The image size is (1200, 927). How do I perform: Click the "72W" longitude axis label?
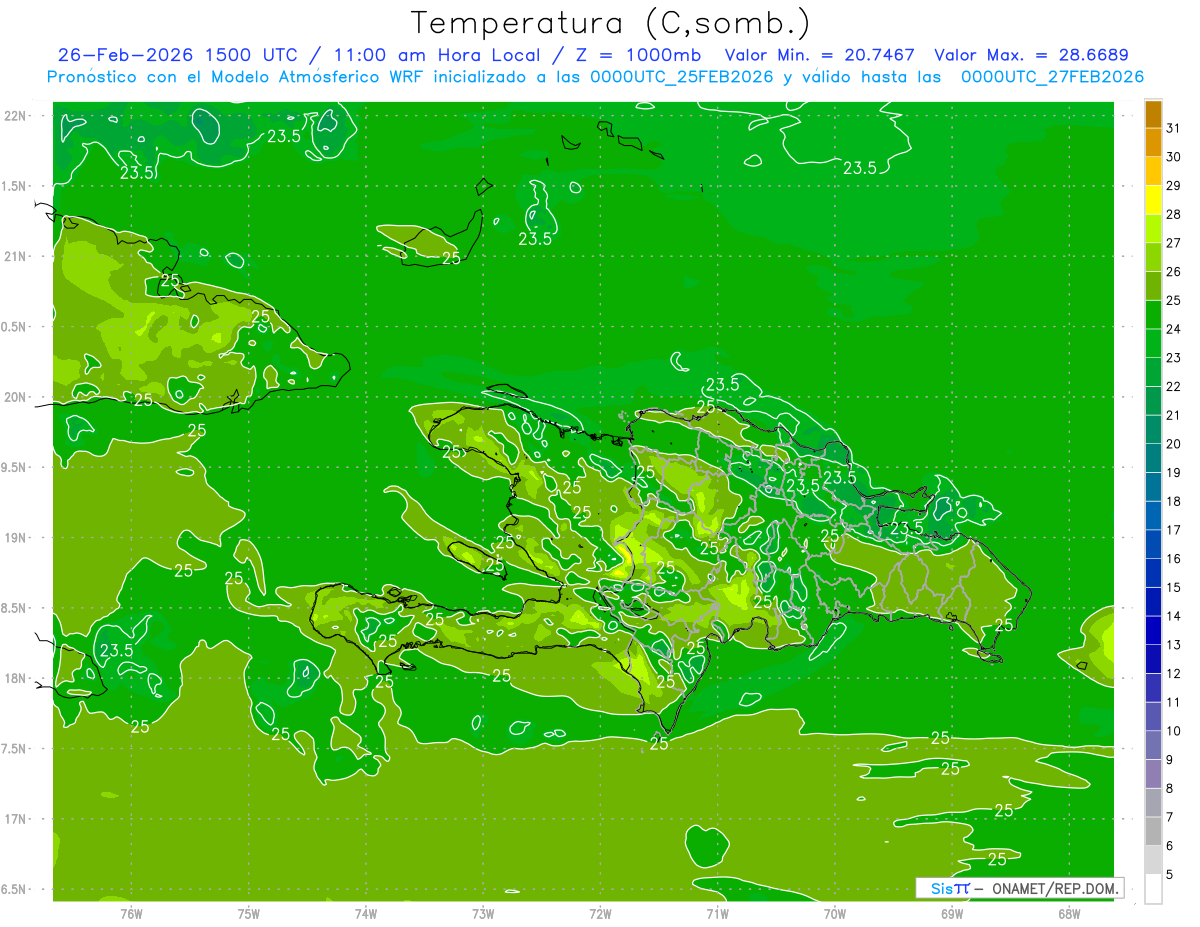point(600,914)
